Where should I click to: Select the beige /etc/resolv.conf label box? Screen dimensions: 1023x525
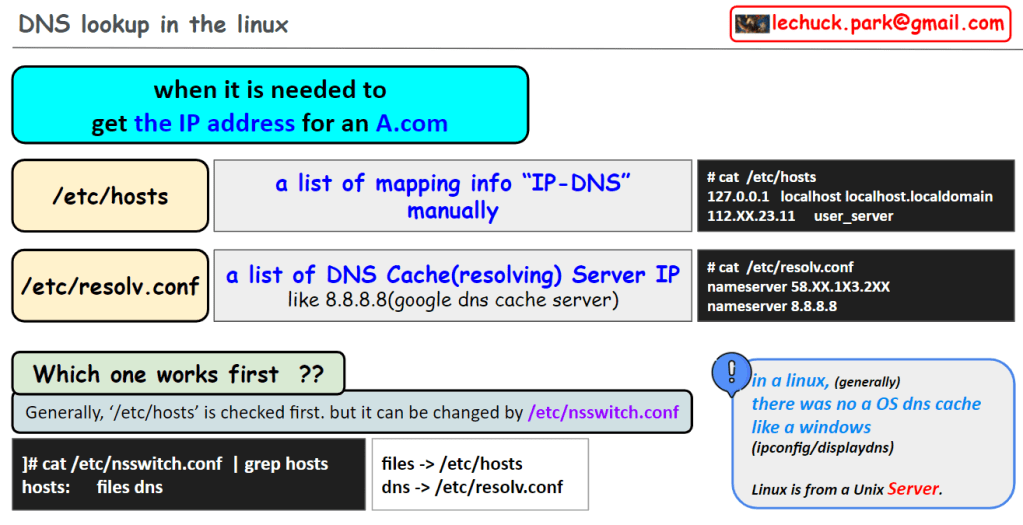click(110, 286)
